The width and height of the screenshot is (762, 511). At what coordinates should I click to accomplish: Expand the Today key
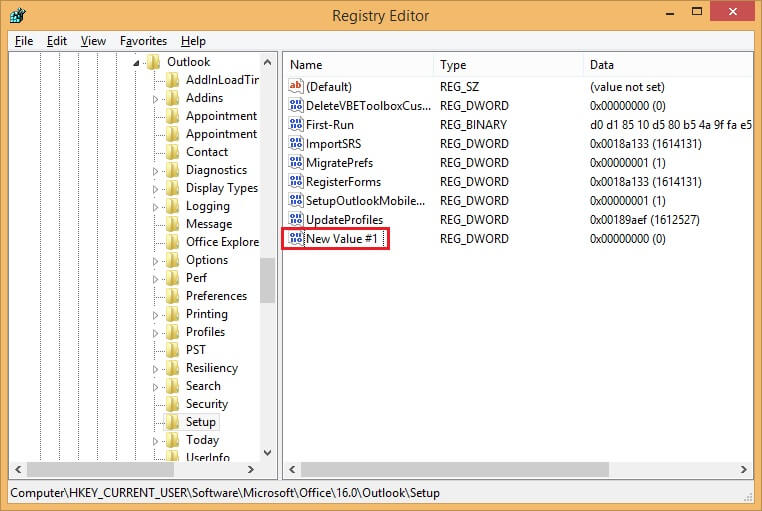tap(155, 441)
